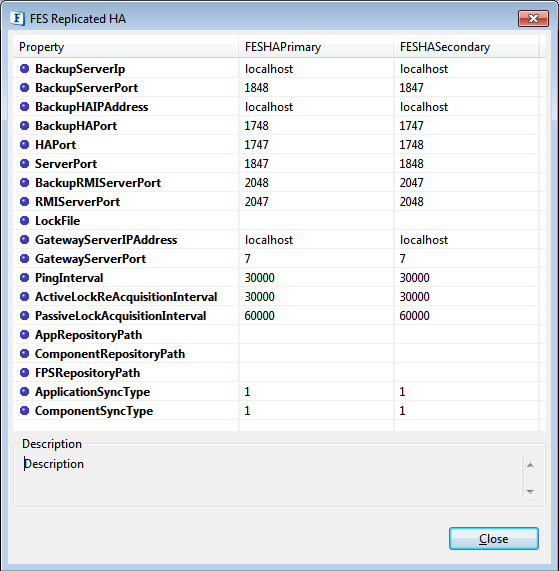The height and width of the screenshot is (571, 559).
Task: Click the Fiorano F icon in title bar
Action: [17, 18]
